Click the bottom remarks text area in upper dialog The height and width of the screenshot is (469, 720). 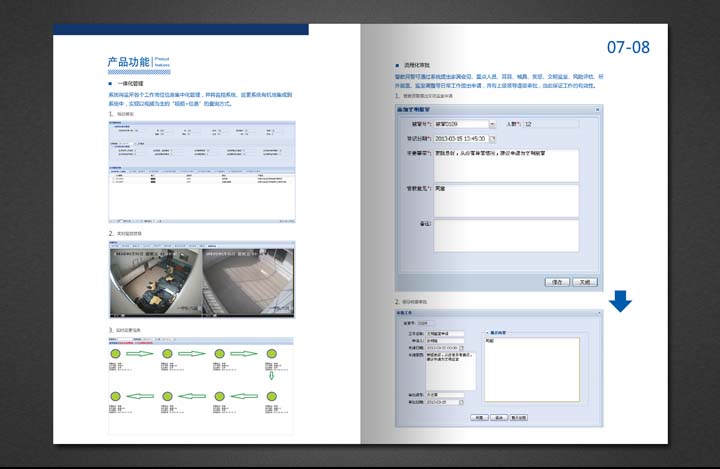click(x=506, y=236)
